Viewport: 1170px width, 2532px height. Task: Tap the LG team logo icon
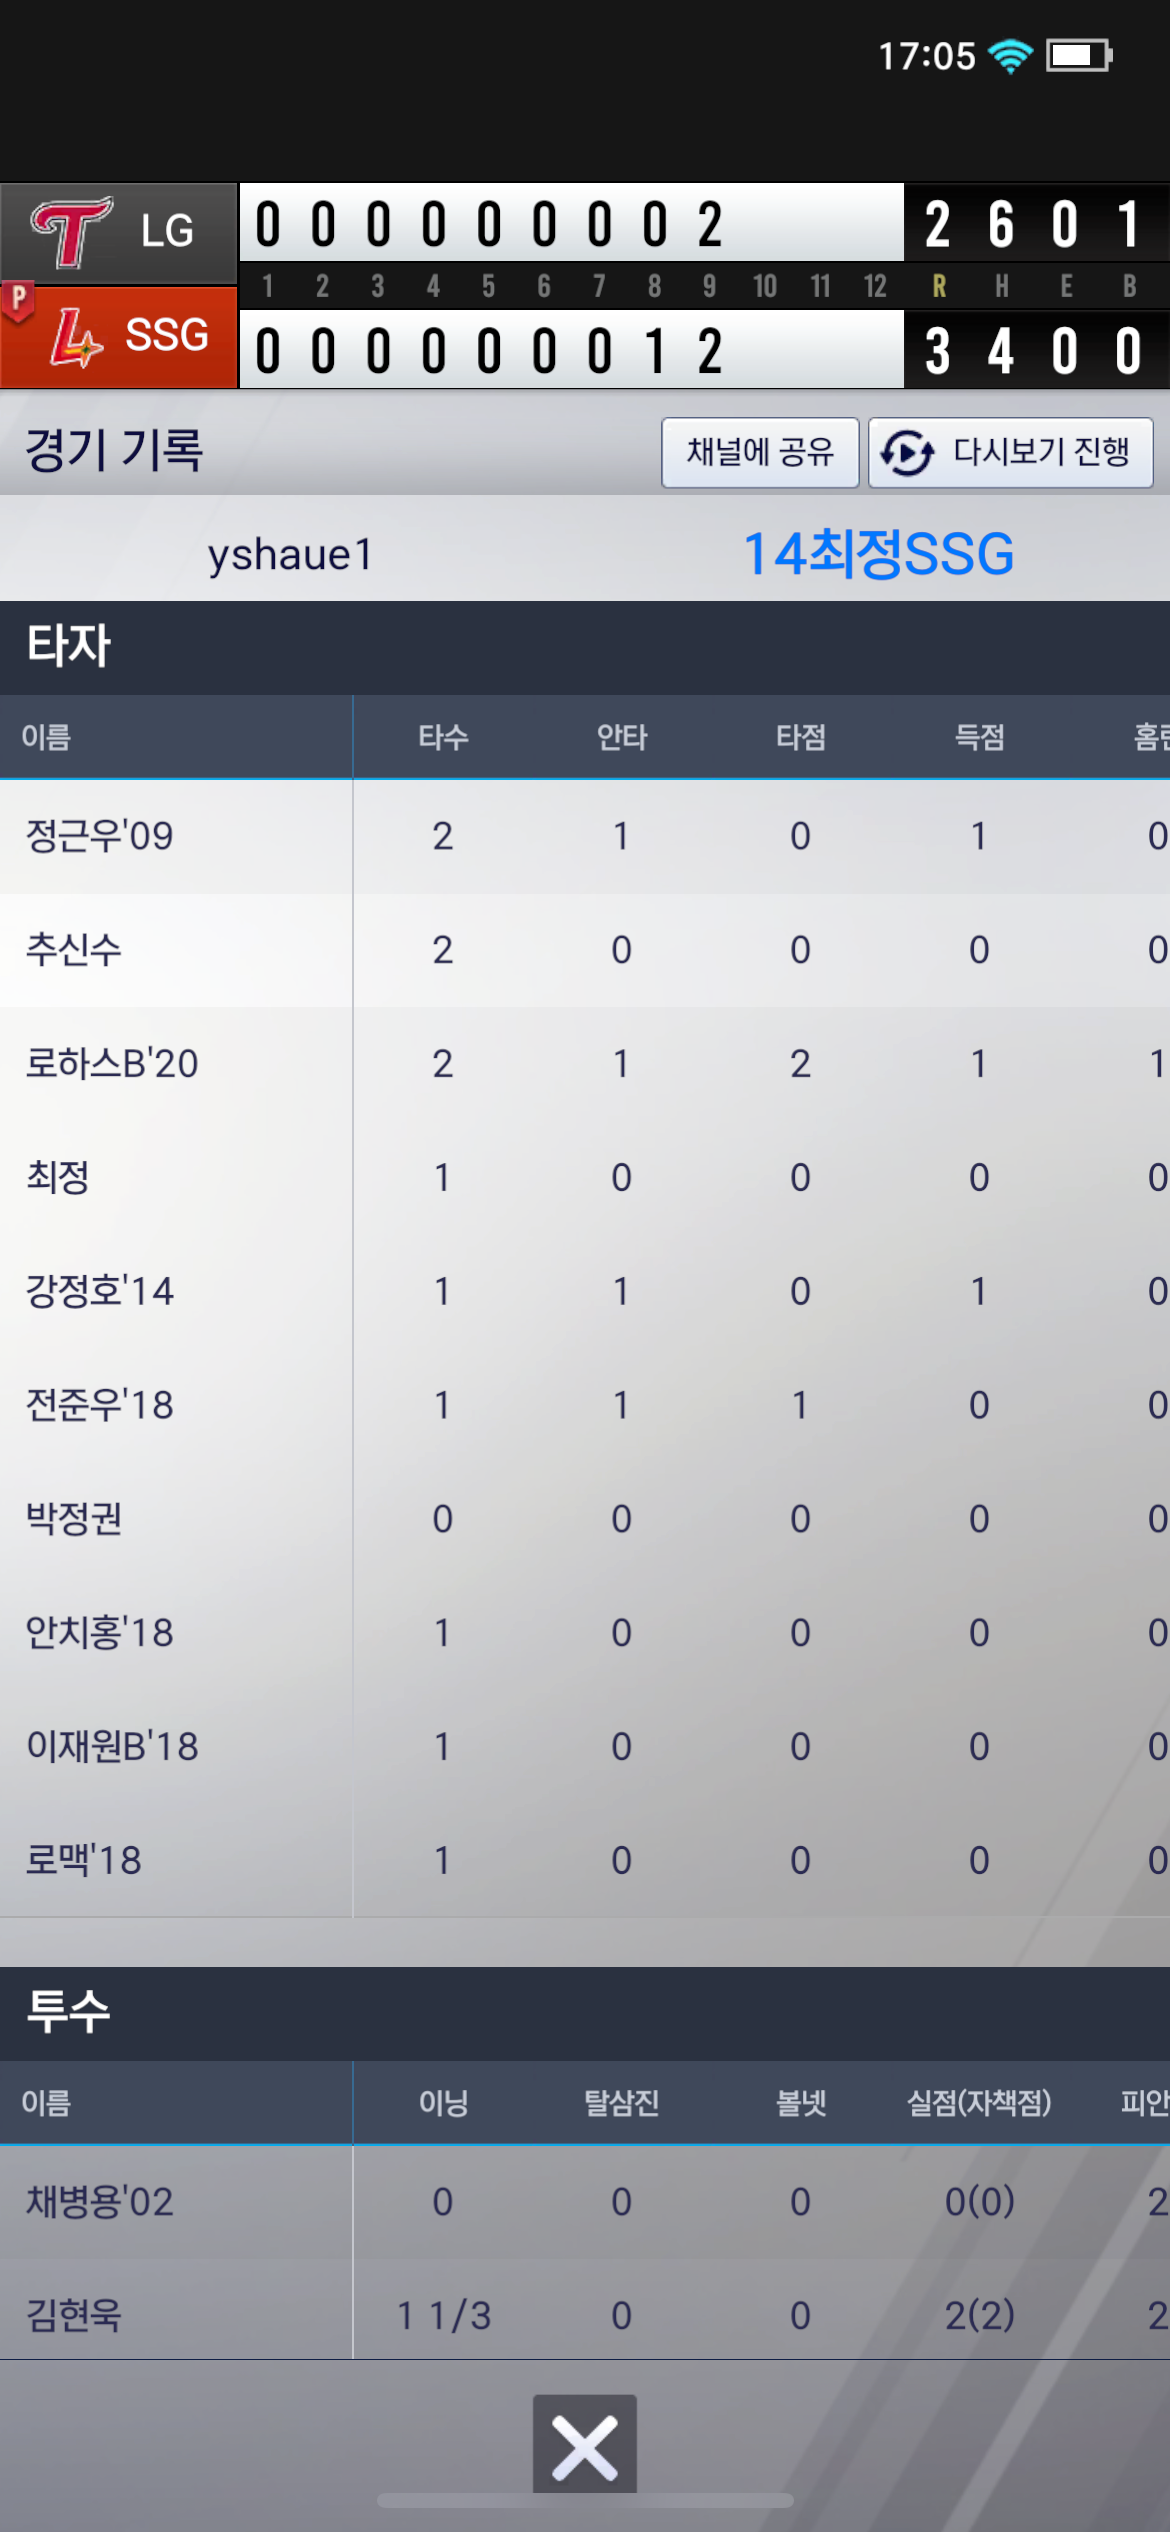pyautogui.click(x=70, y=232)
